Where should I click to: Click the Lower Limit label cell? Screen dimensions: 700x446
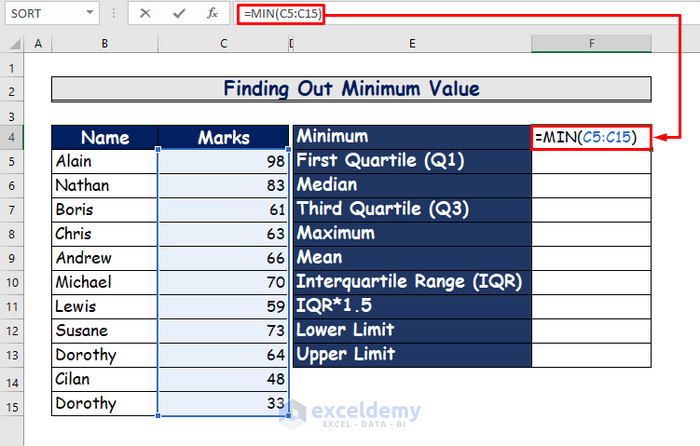(x=412, y=331)
